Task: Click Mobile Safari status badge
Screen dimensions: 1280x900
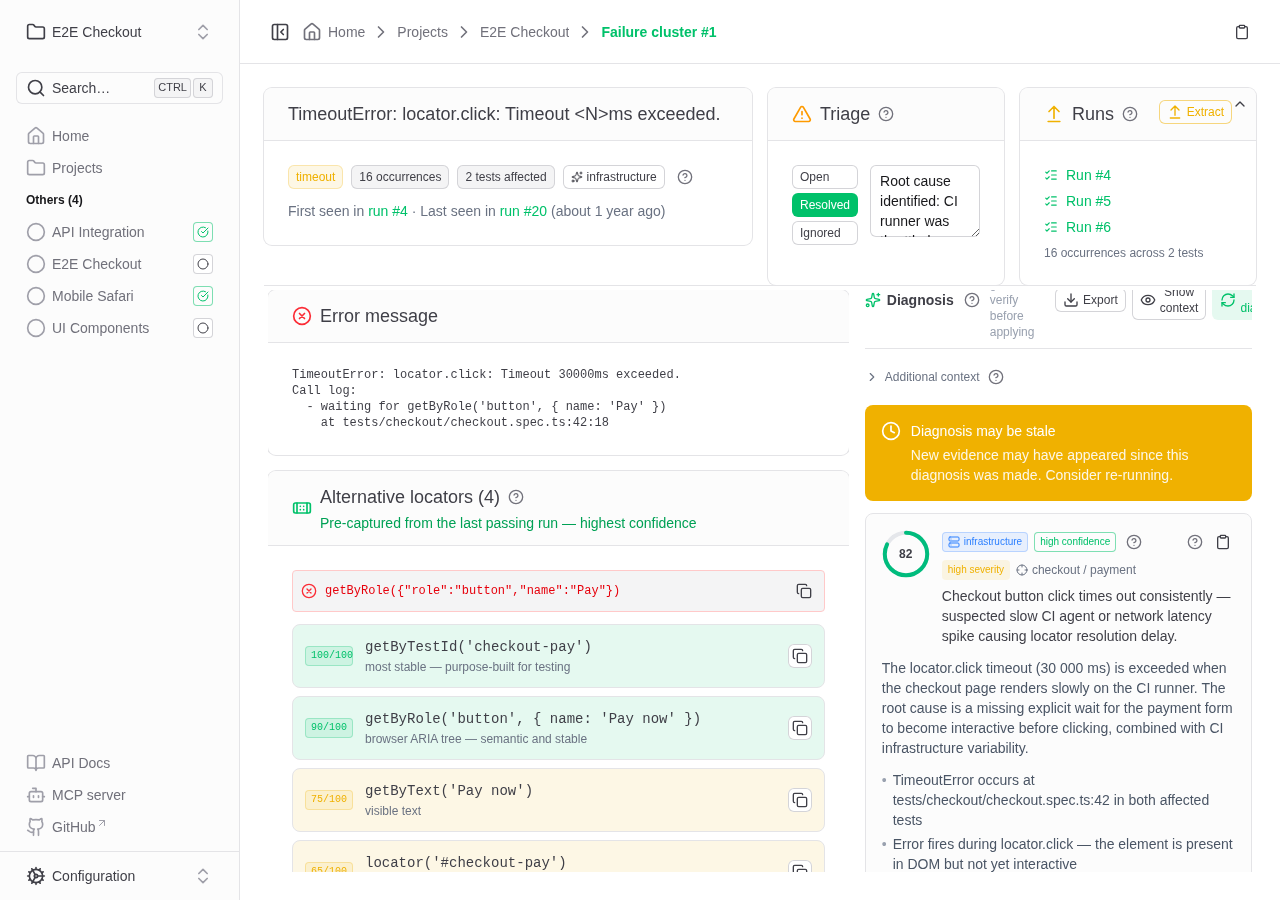Action: pos(203,296)
